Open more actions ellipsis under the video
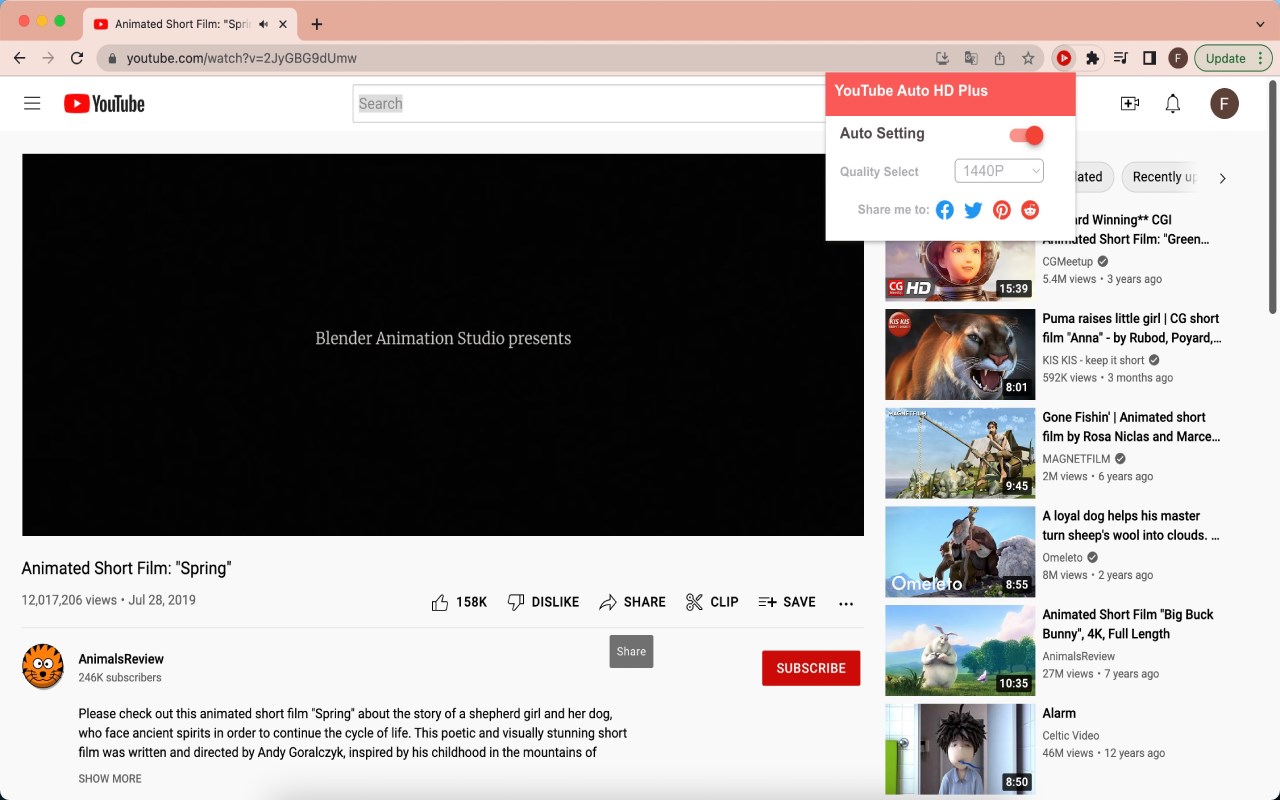Viewport: 1280px width, 800px height. point(846,603)
